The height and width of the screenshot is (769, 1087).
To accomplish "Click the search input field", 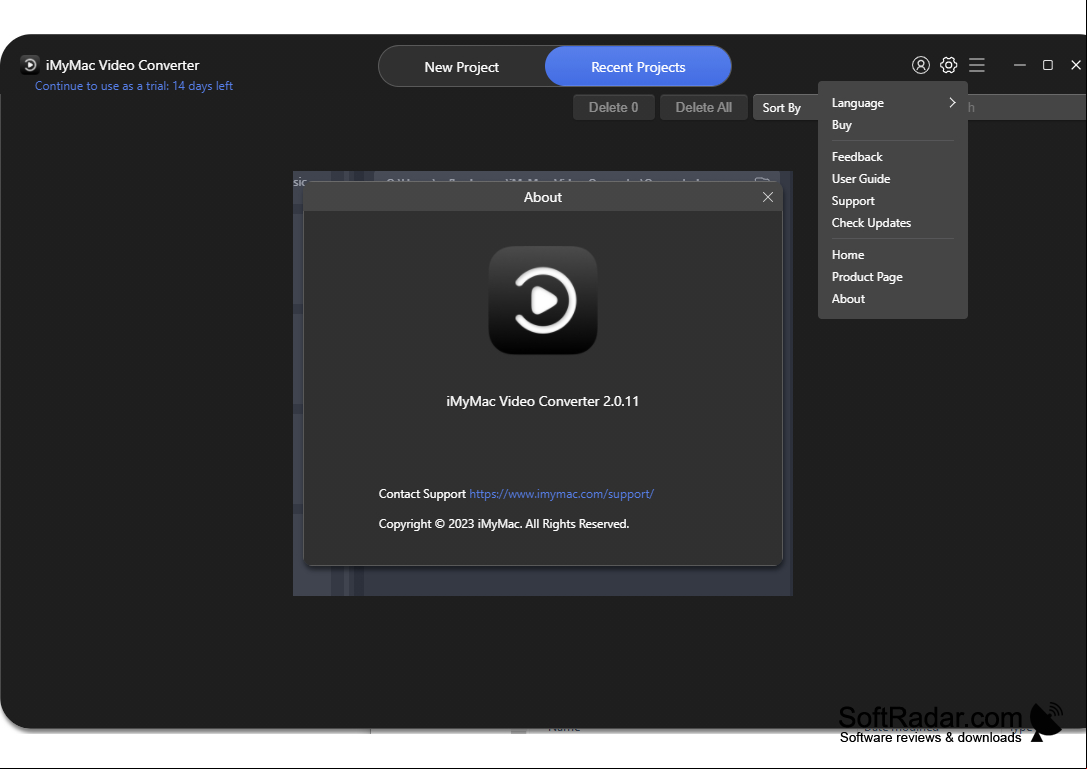I will click(1026, 107).
